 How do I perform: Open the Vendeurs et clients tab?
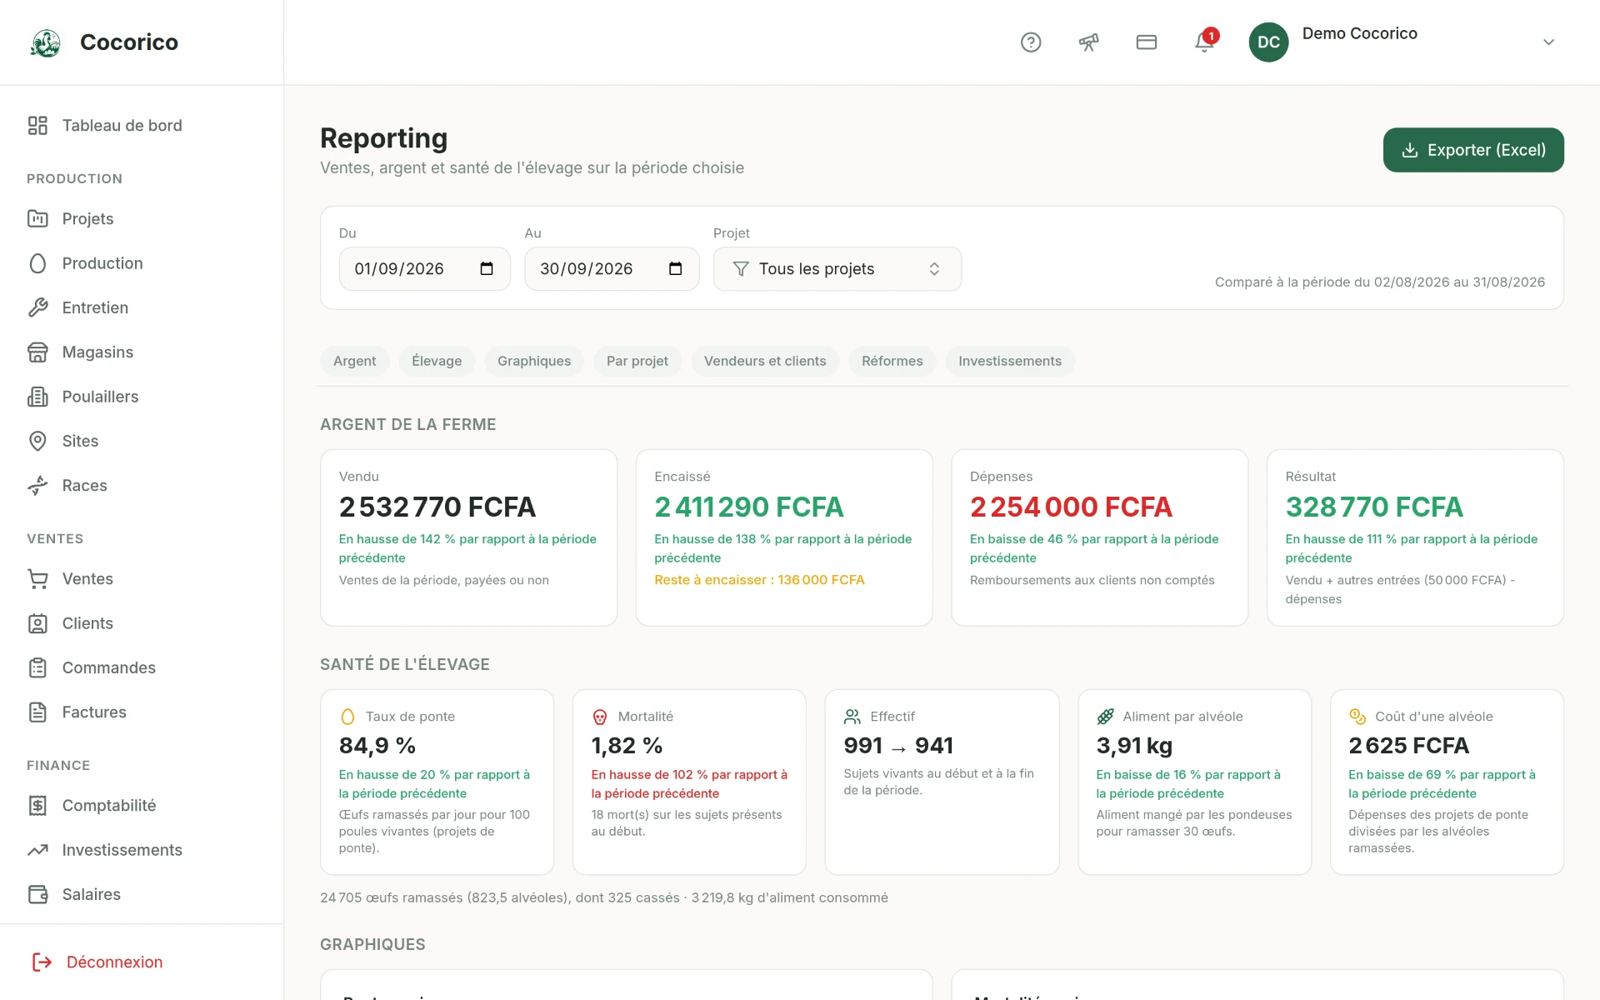click(x=765, y=361)
